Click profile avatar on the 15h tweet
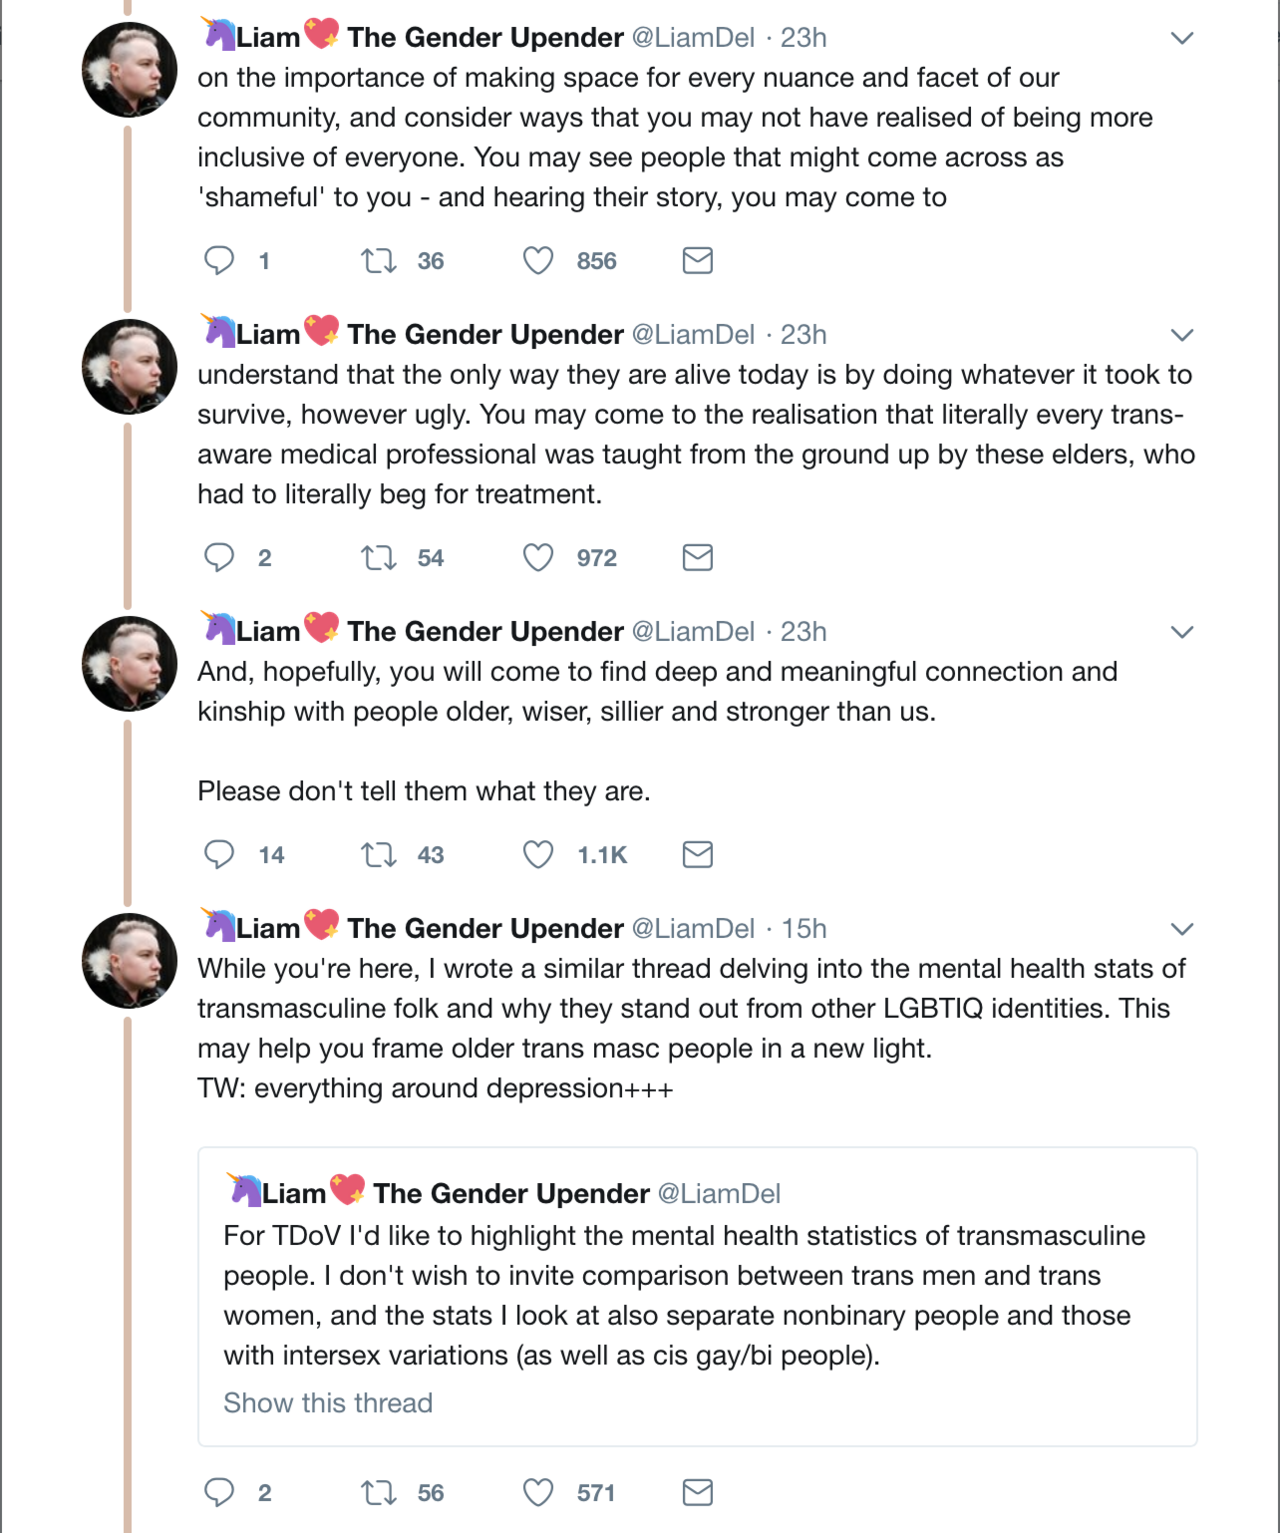Screen dimensions: 1280x1533 coord(129,960)
